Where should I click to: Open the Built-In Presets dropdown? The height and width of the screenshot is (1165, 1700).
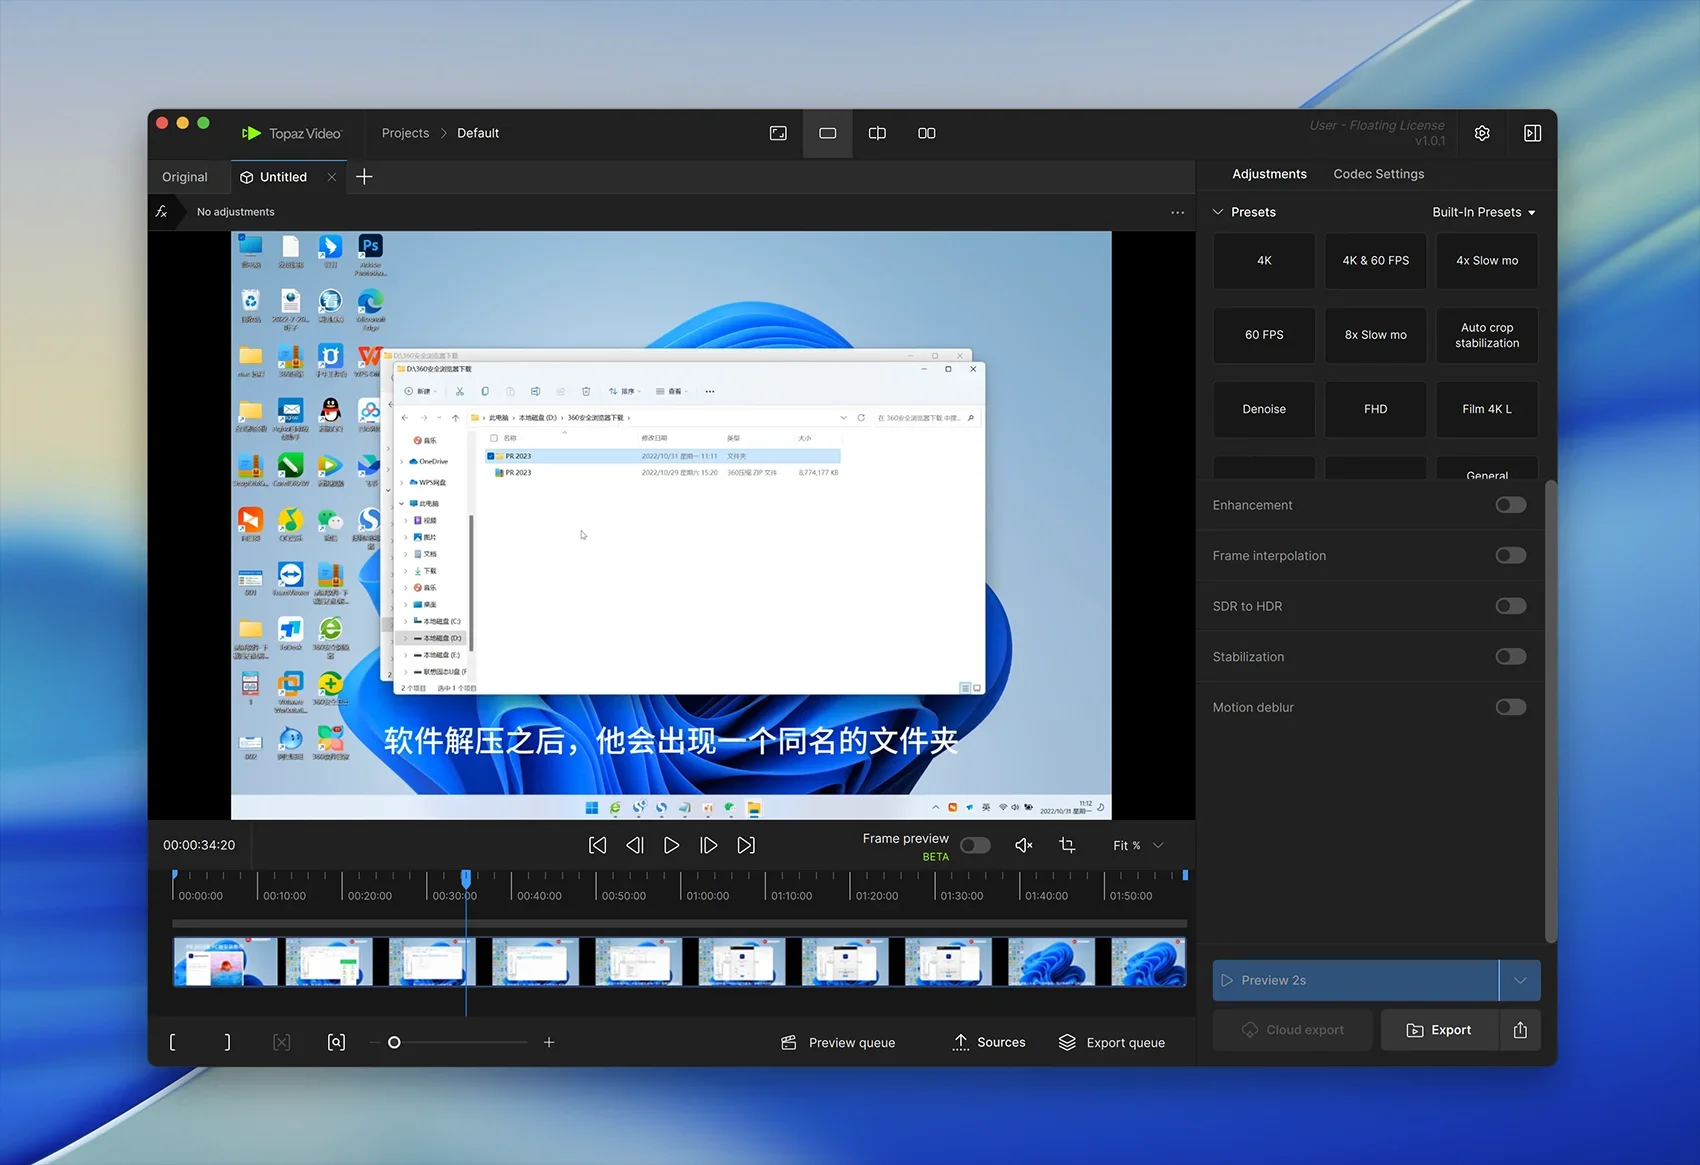1484,212
